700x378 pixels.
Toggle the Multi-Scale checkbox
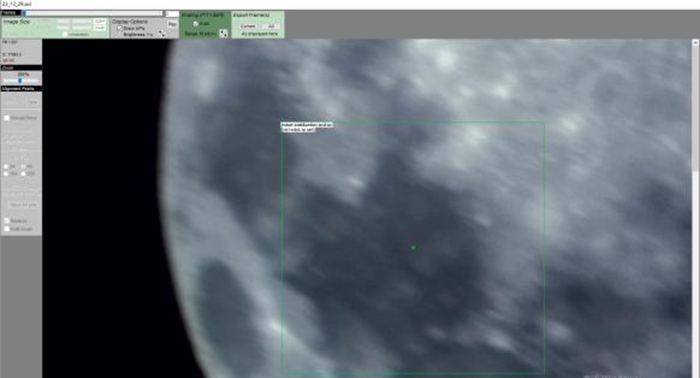tap(7, 228)
